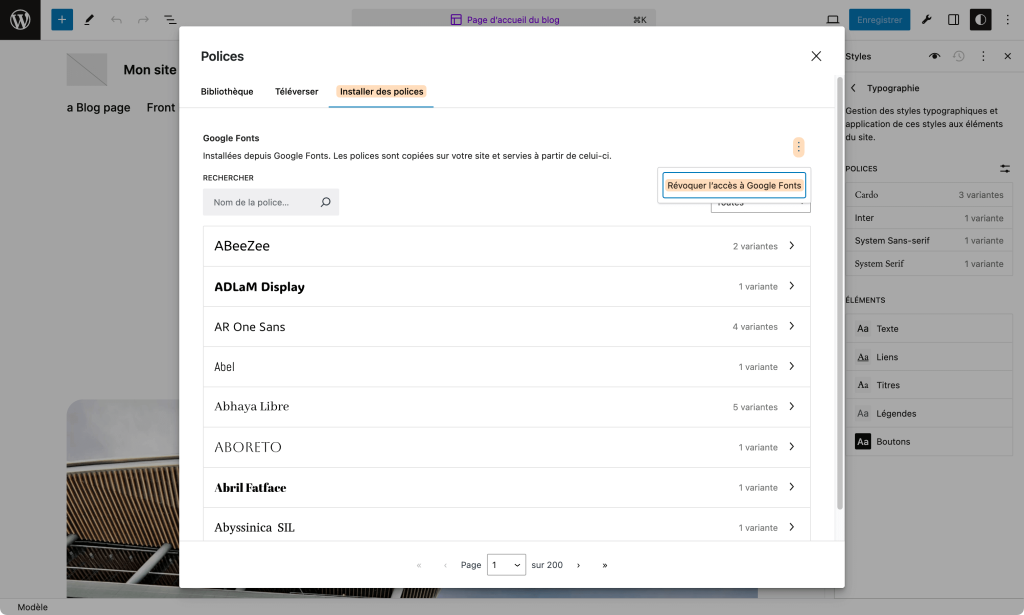Close the Polices dialog
The height and width of the screenshot is (615, 1024).
point(816,56)
